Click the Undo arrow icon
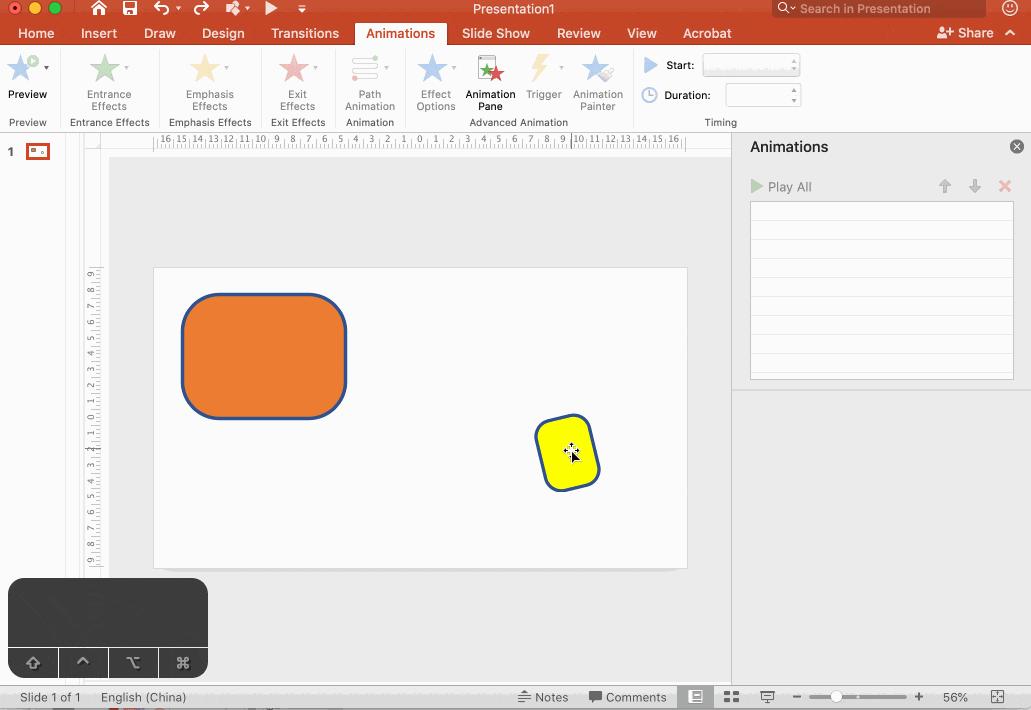 [161, 9]
